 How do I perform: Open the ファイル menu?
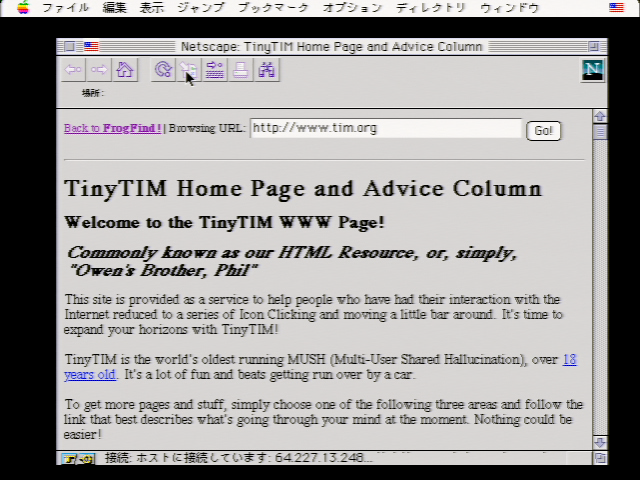point(66,8)
